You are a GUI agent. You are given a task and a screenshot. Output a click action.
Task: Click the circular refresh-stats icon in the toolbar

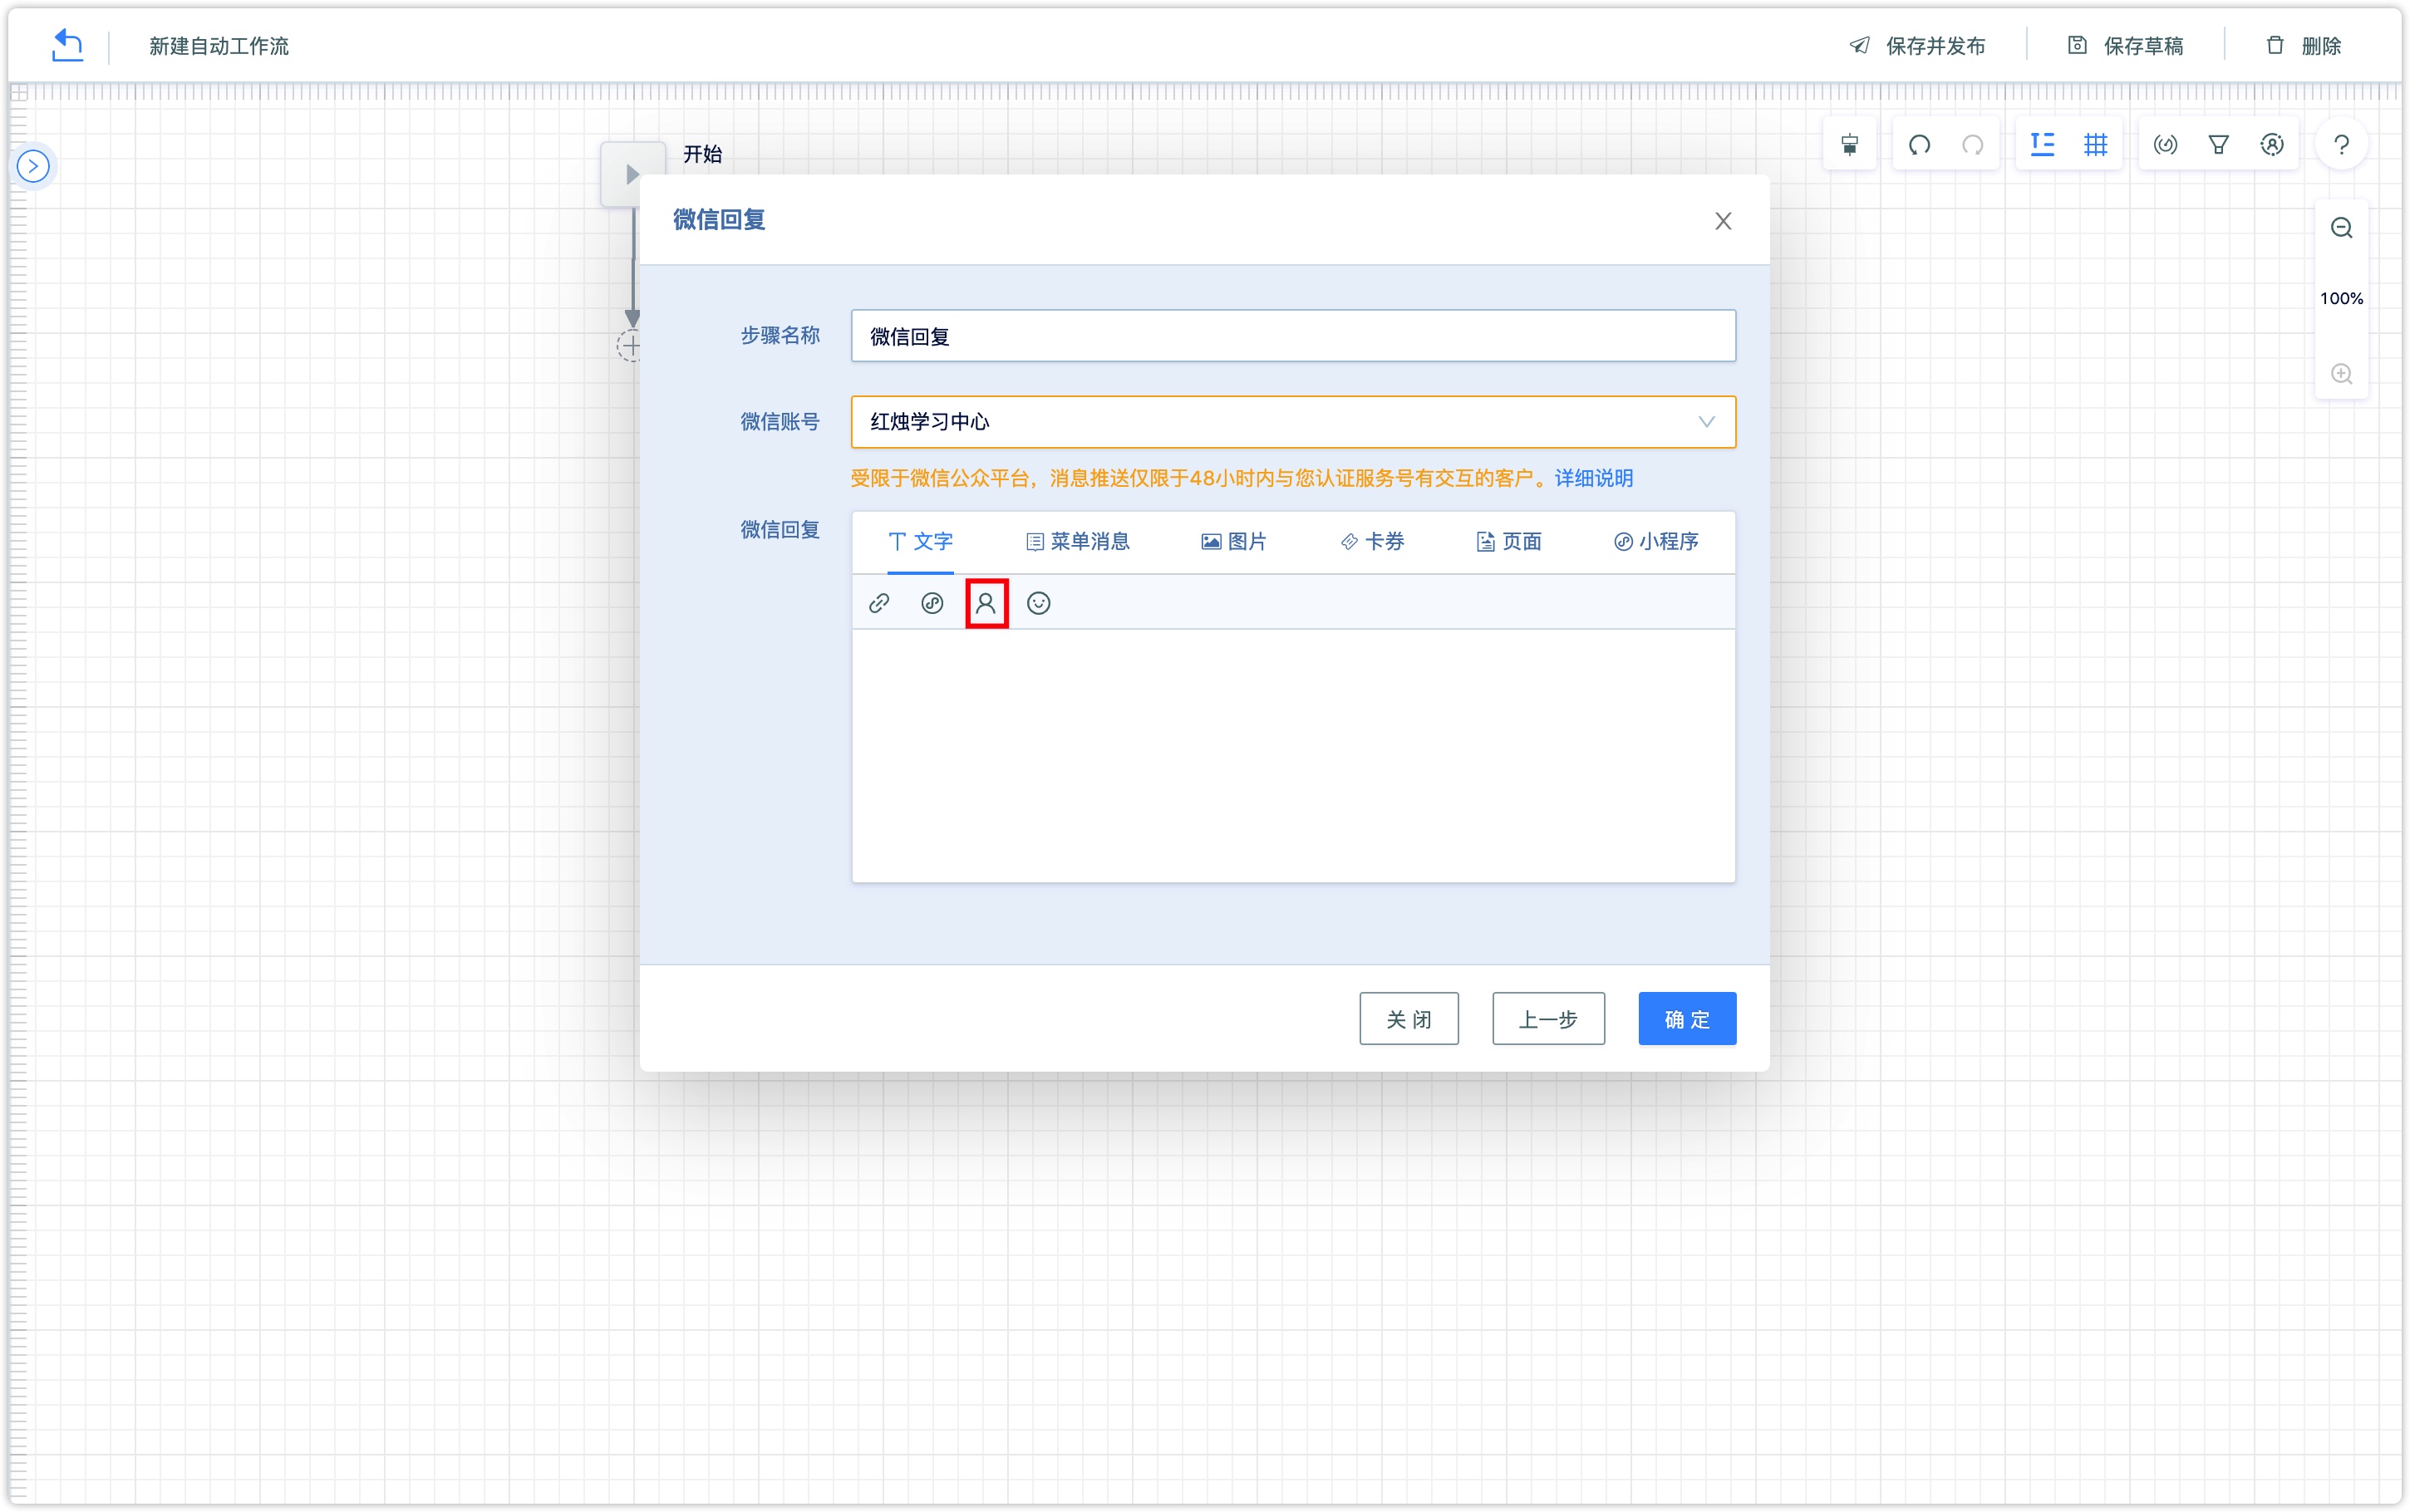pos(2165,145)
